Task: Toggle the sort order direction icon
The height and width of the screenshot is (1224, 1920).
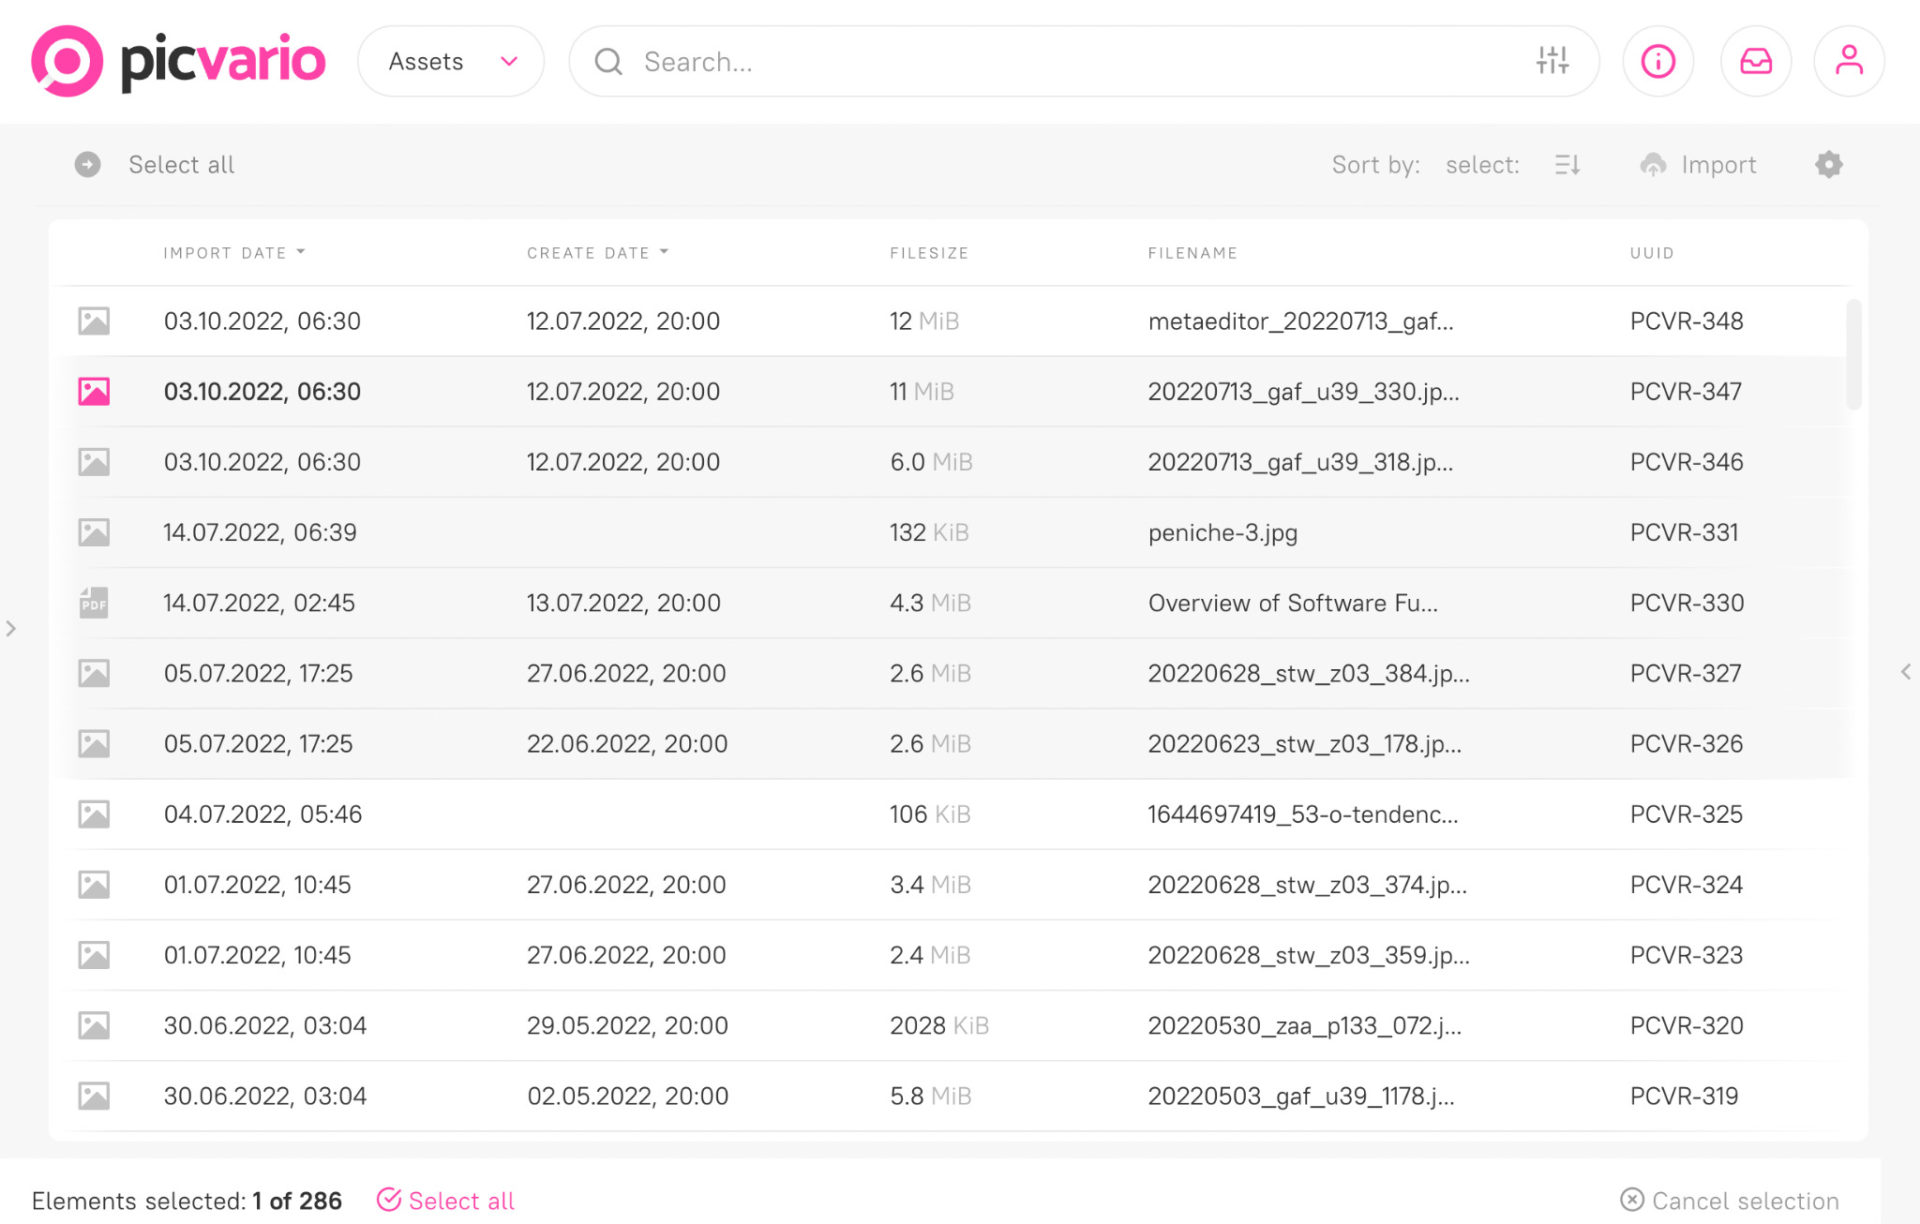Action: 1567,165
